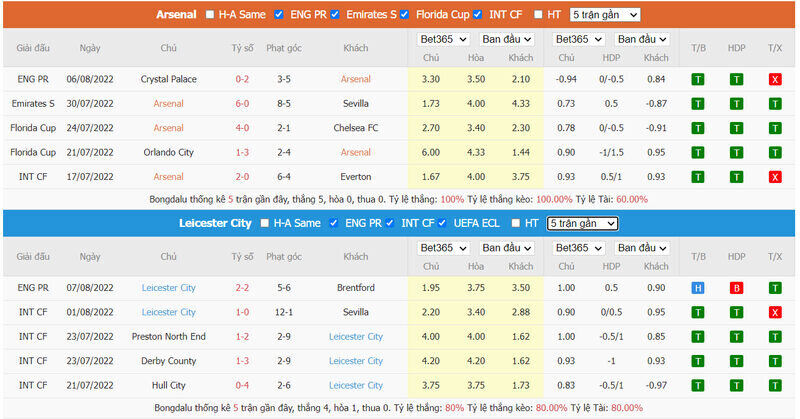Image resolution: width=800 pixels, height=419 pixels.
Task: Click HDP green T badge in Hull City row
Action: tap(736, 386)
